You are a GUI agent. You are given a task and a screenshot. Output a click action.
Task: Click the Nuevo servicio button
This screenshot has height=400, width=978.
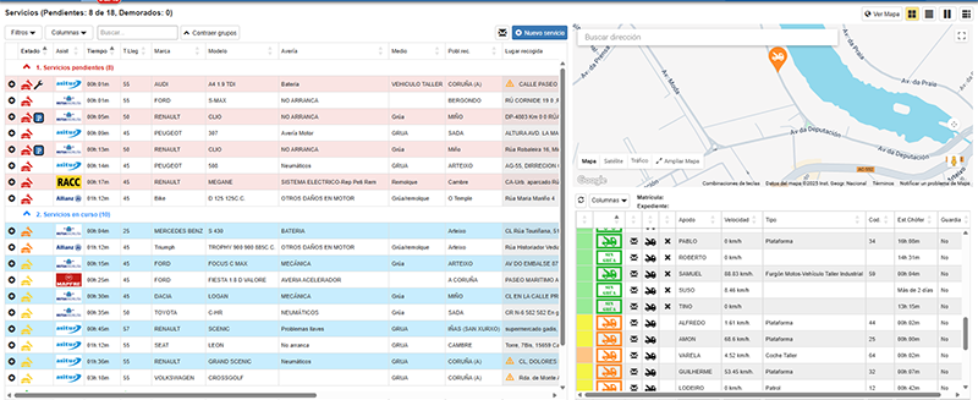[539, 33]
